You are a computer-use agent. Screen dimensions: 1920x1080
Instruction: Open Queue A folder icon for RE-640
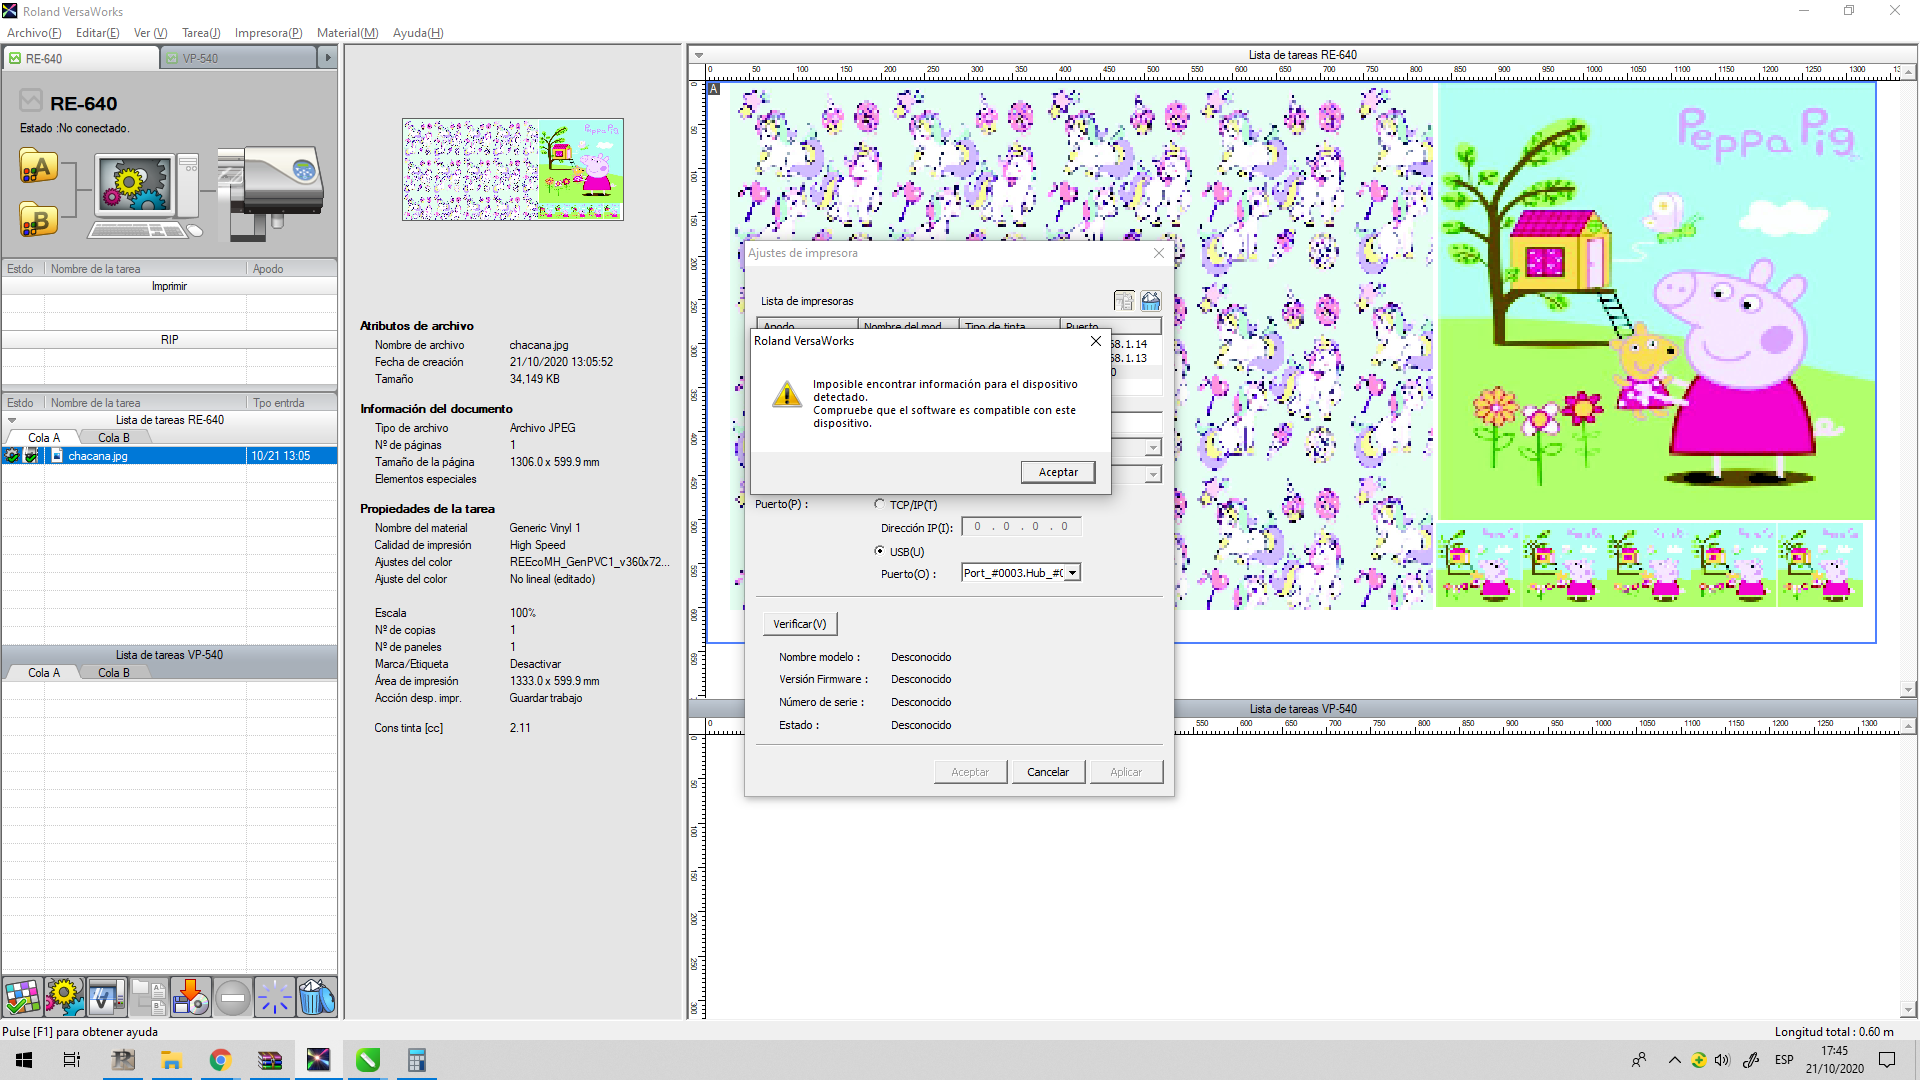pos(38,167)
